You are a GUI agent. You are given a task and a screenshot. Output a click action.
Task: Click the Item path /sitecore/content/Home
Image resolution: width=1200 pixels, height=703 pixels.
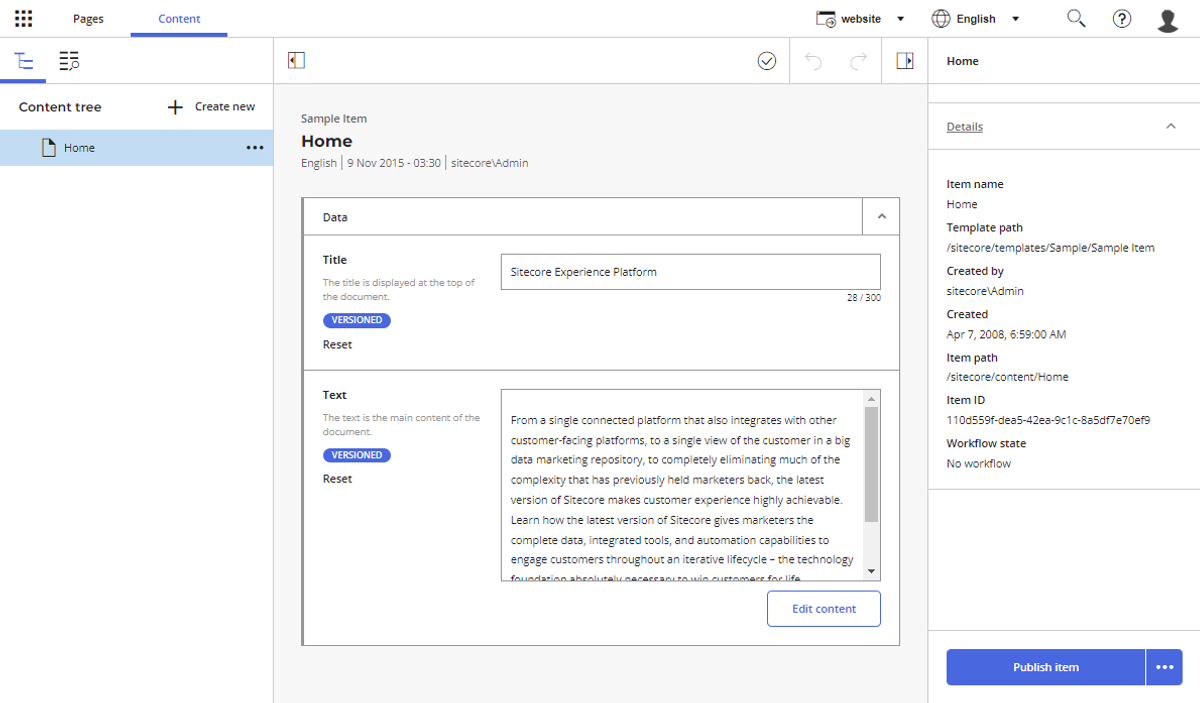[x=1008, y=377]
